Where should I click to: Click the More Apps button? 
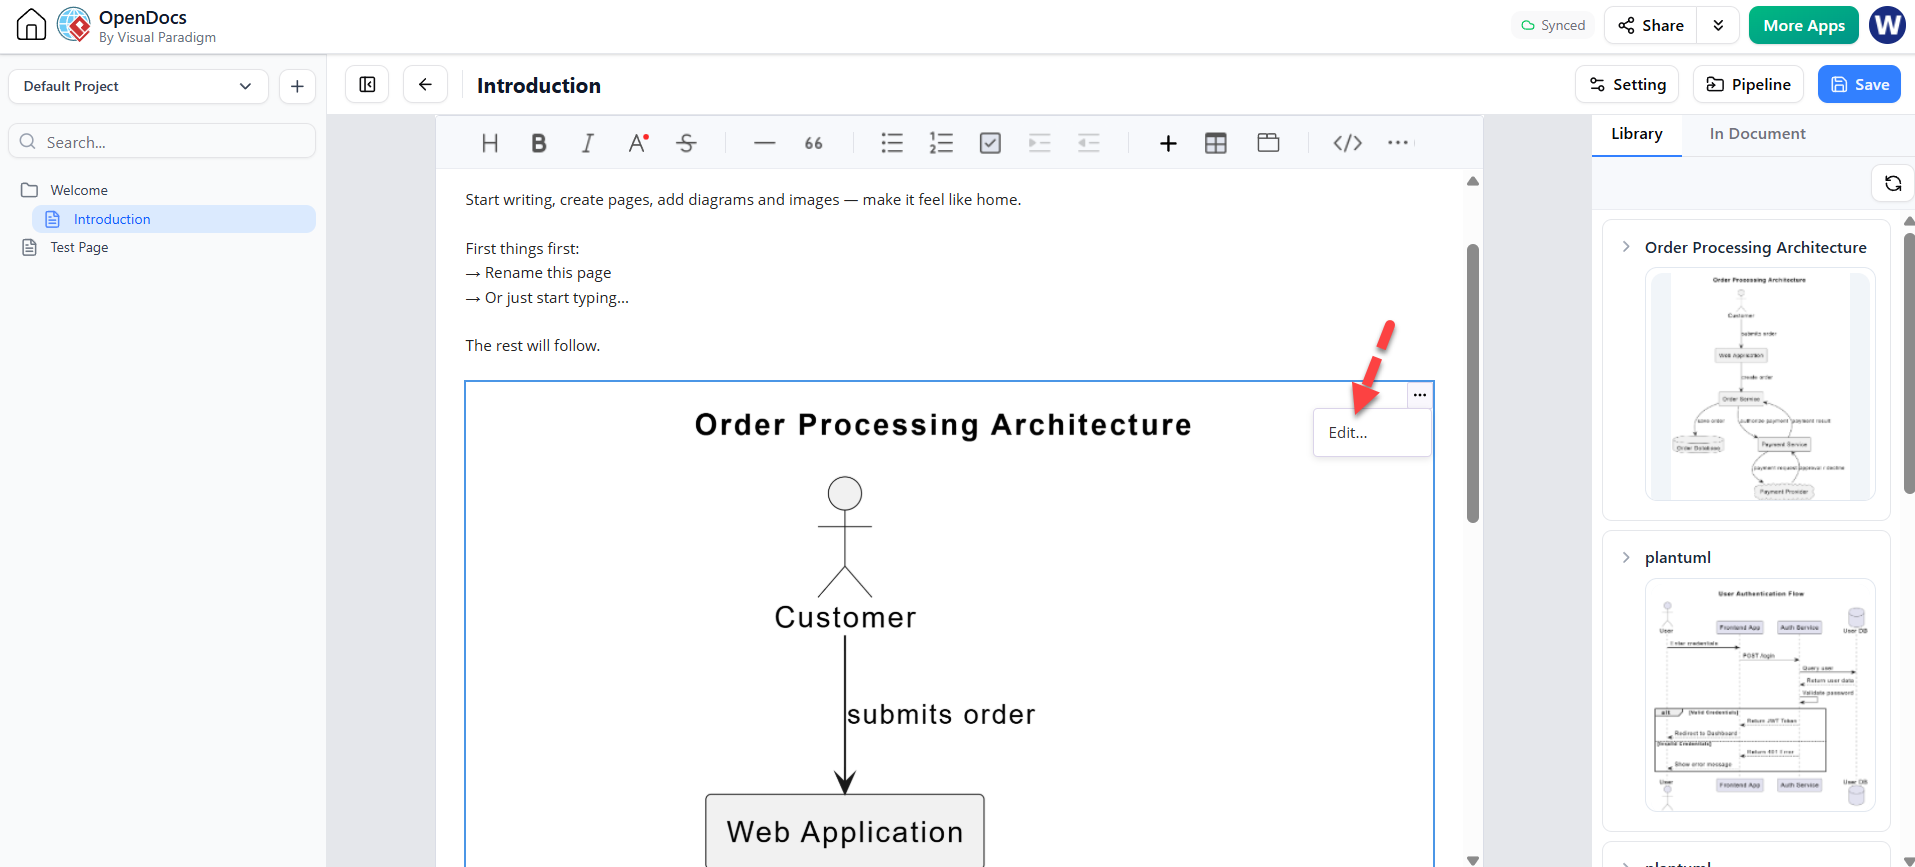click(x=1804, y=25)
